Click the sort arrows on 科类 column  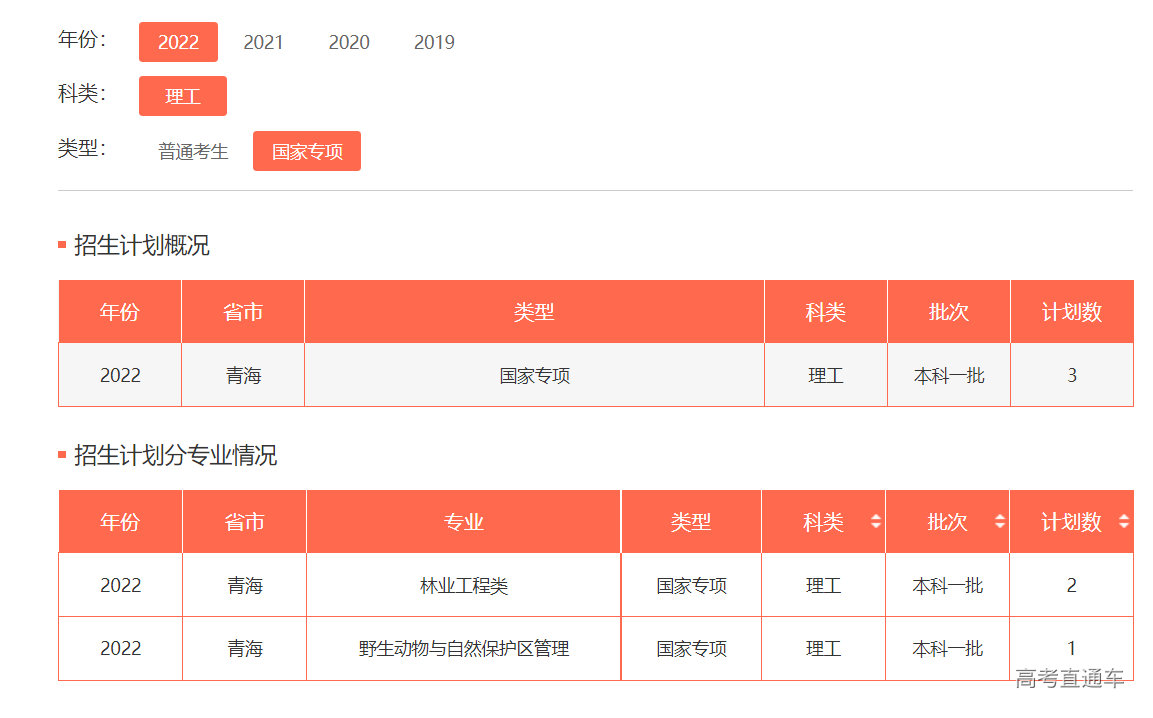pyautogui.click(x=876, y=522)
